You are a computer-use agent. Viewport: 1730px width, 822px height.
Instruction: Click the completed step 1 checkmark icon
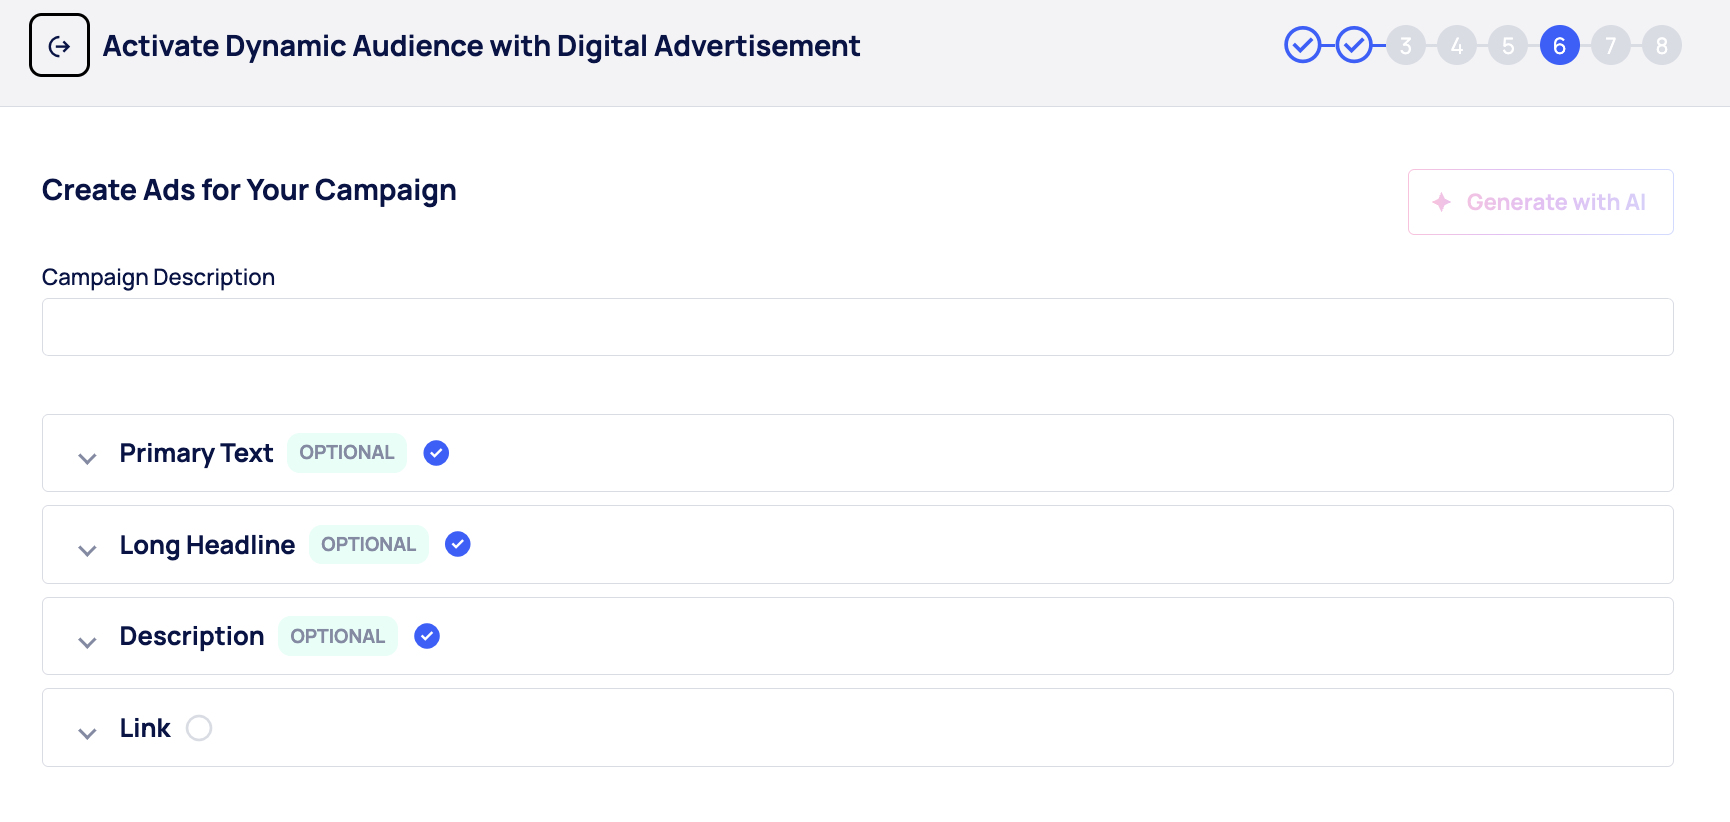pyautogui.click(x=1302, y=45)
